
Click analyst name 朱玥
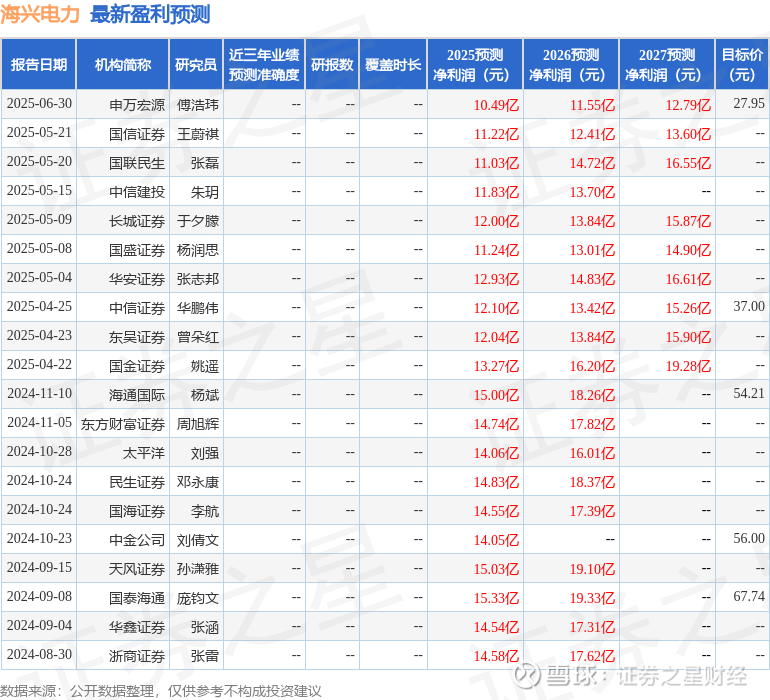tap(205, 192)
